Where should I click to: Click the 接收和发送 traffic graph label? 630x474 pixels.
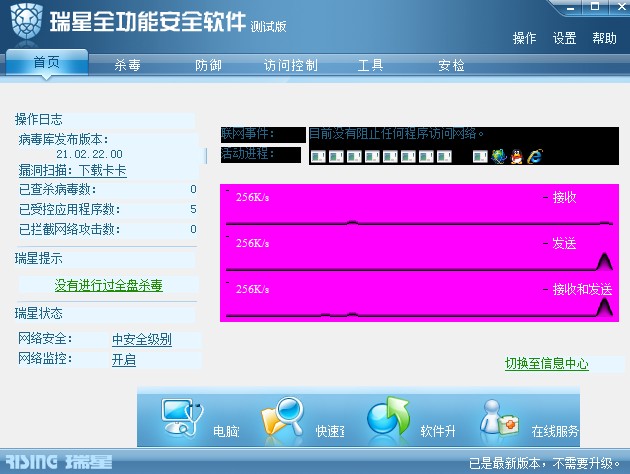pos(583,289)
